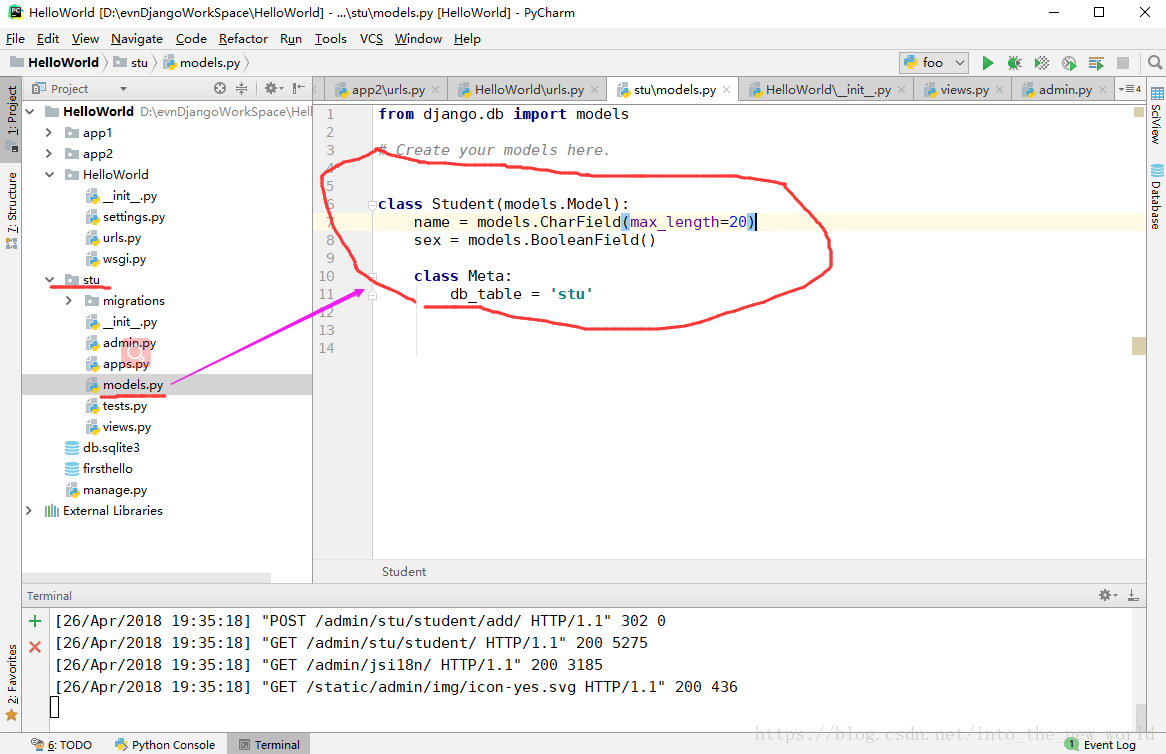Open tests.py under stu
The width and height of the screenshot is (1166, 754).
coord(125,406)
